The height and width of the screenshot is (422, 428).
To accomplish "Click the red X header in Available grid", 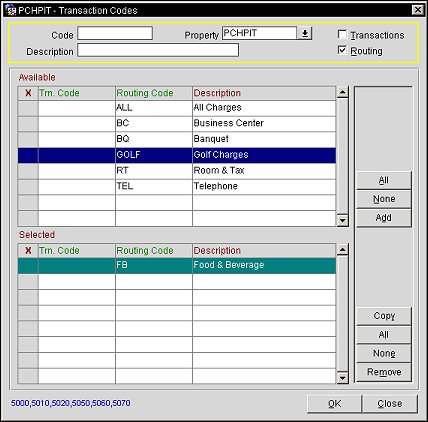I will point(28,93).
